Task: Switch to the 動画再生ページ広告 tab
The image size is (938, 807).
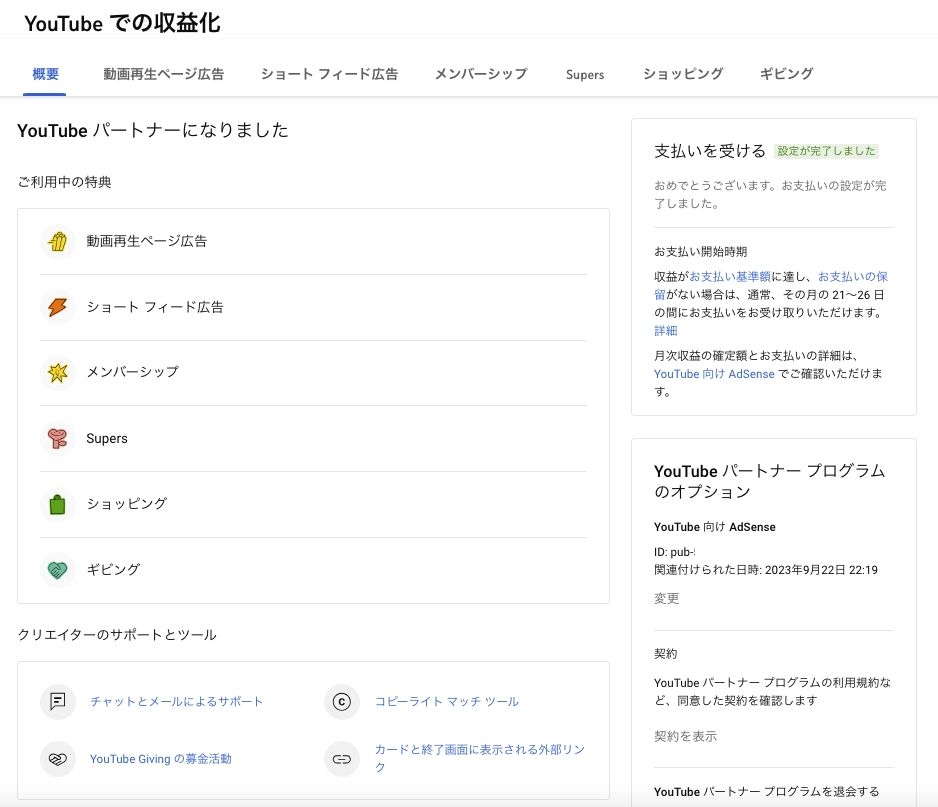Action: (163, 74)
